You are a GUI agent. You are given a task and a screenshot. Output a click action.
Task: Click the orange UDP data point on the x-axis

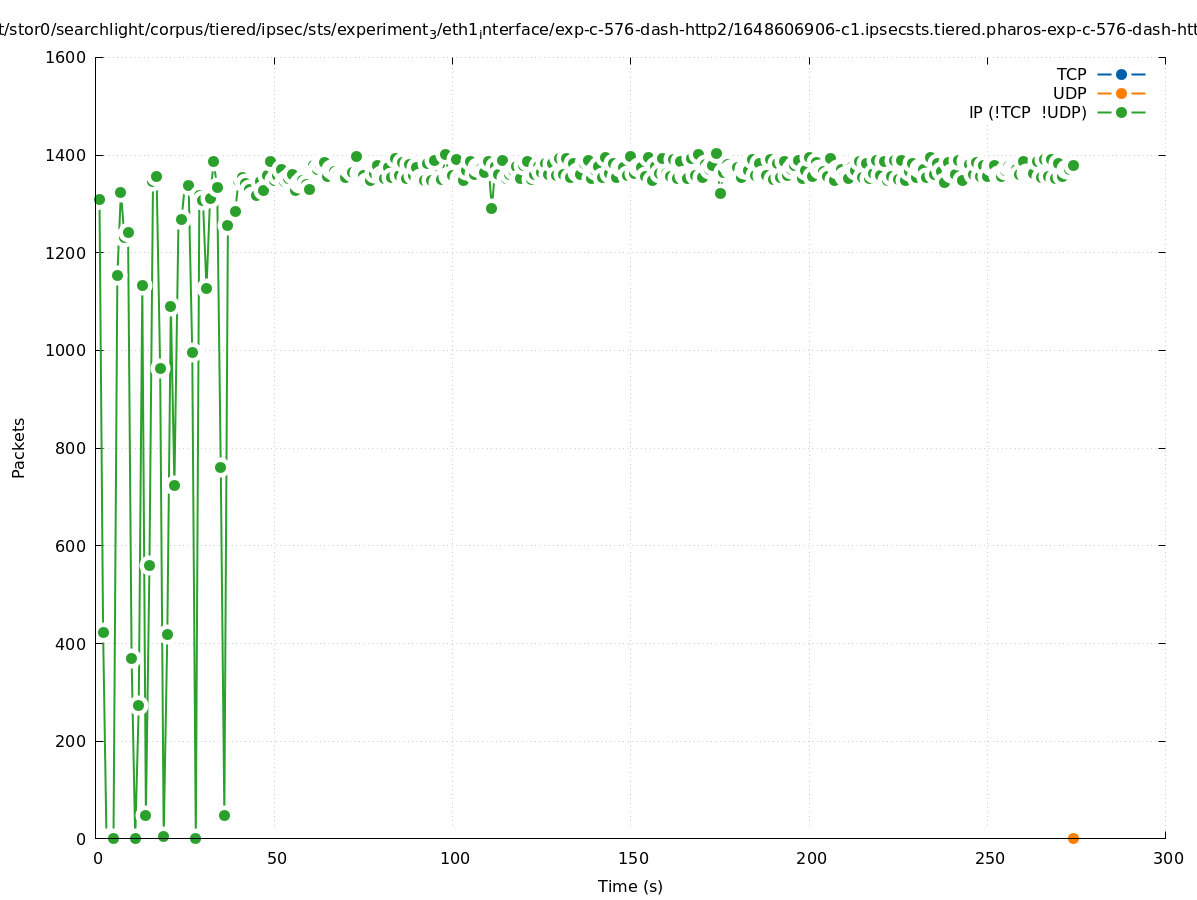tap(1073, 838)
